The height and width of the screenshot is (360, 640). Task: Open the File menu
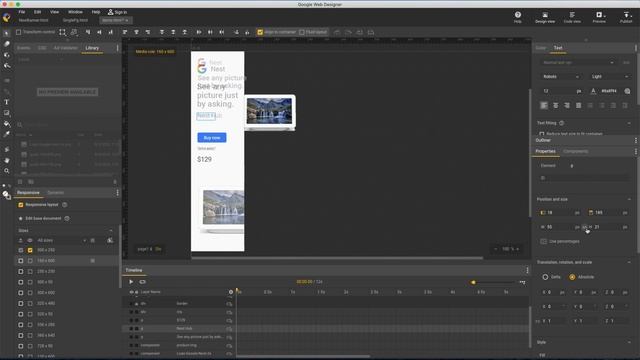22,12
